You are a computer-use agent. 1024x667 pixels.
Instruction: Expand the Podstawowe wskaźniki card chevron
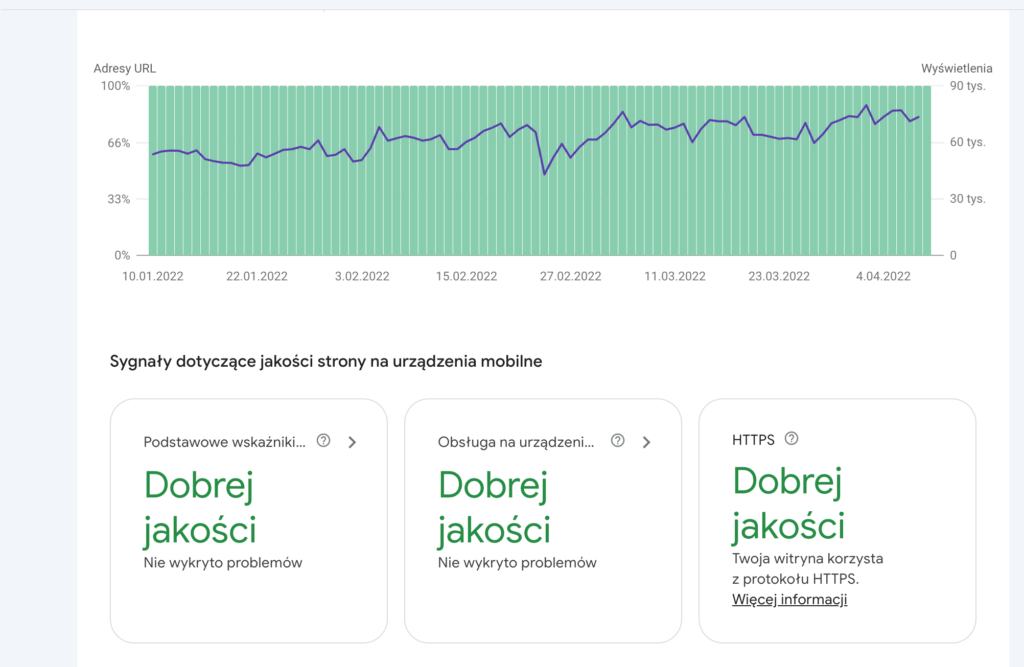coord(352,442)
